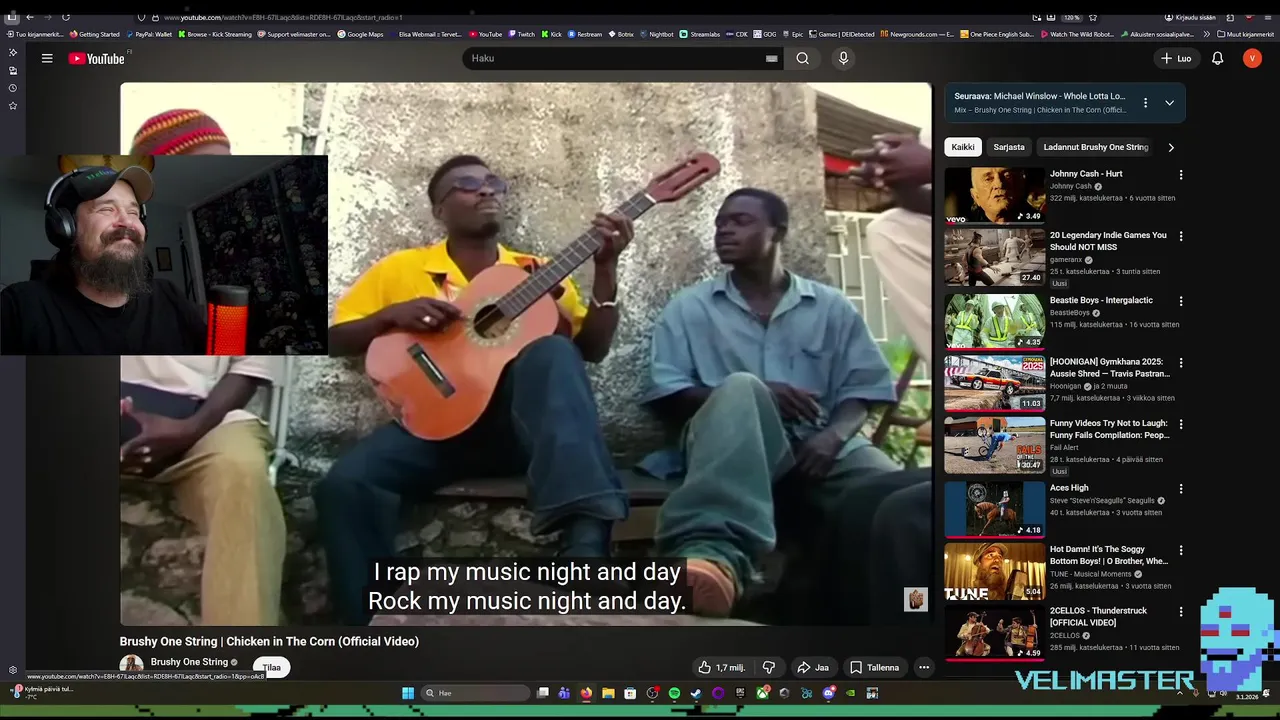The height and width of the screenshot is (720, 1280).
Task: Open the PayPal: Wallet bookmark
Action: (150, 34)
